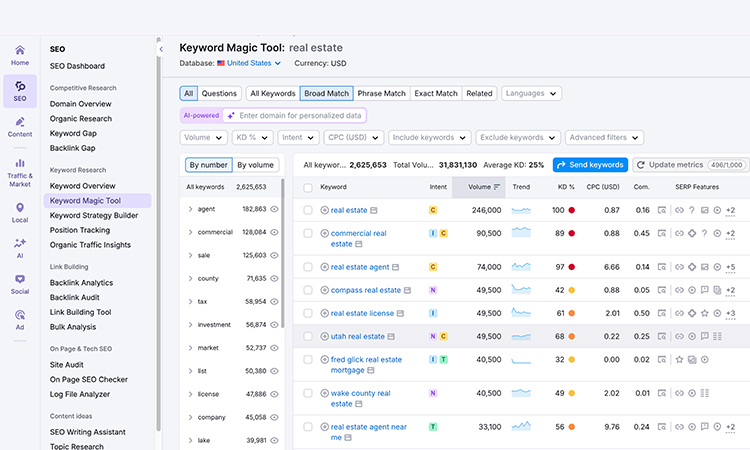Click the trend sparkline for 'real estate'
This screenshot has width=750, height=450.
pos(521,210)
